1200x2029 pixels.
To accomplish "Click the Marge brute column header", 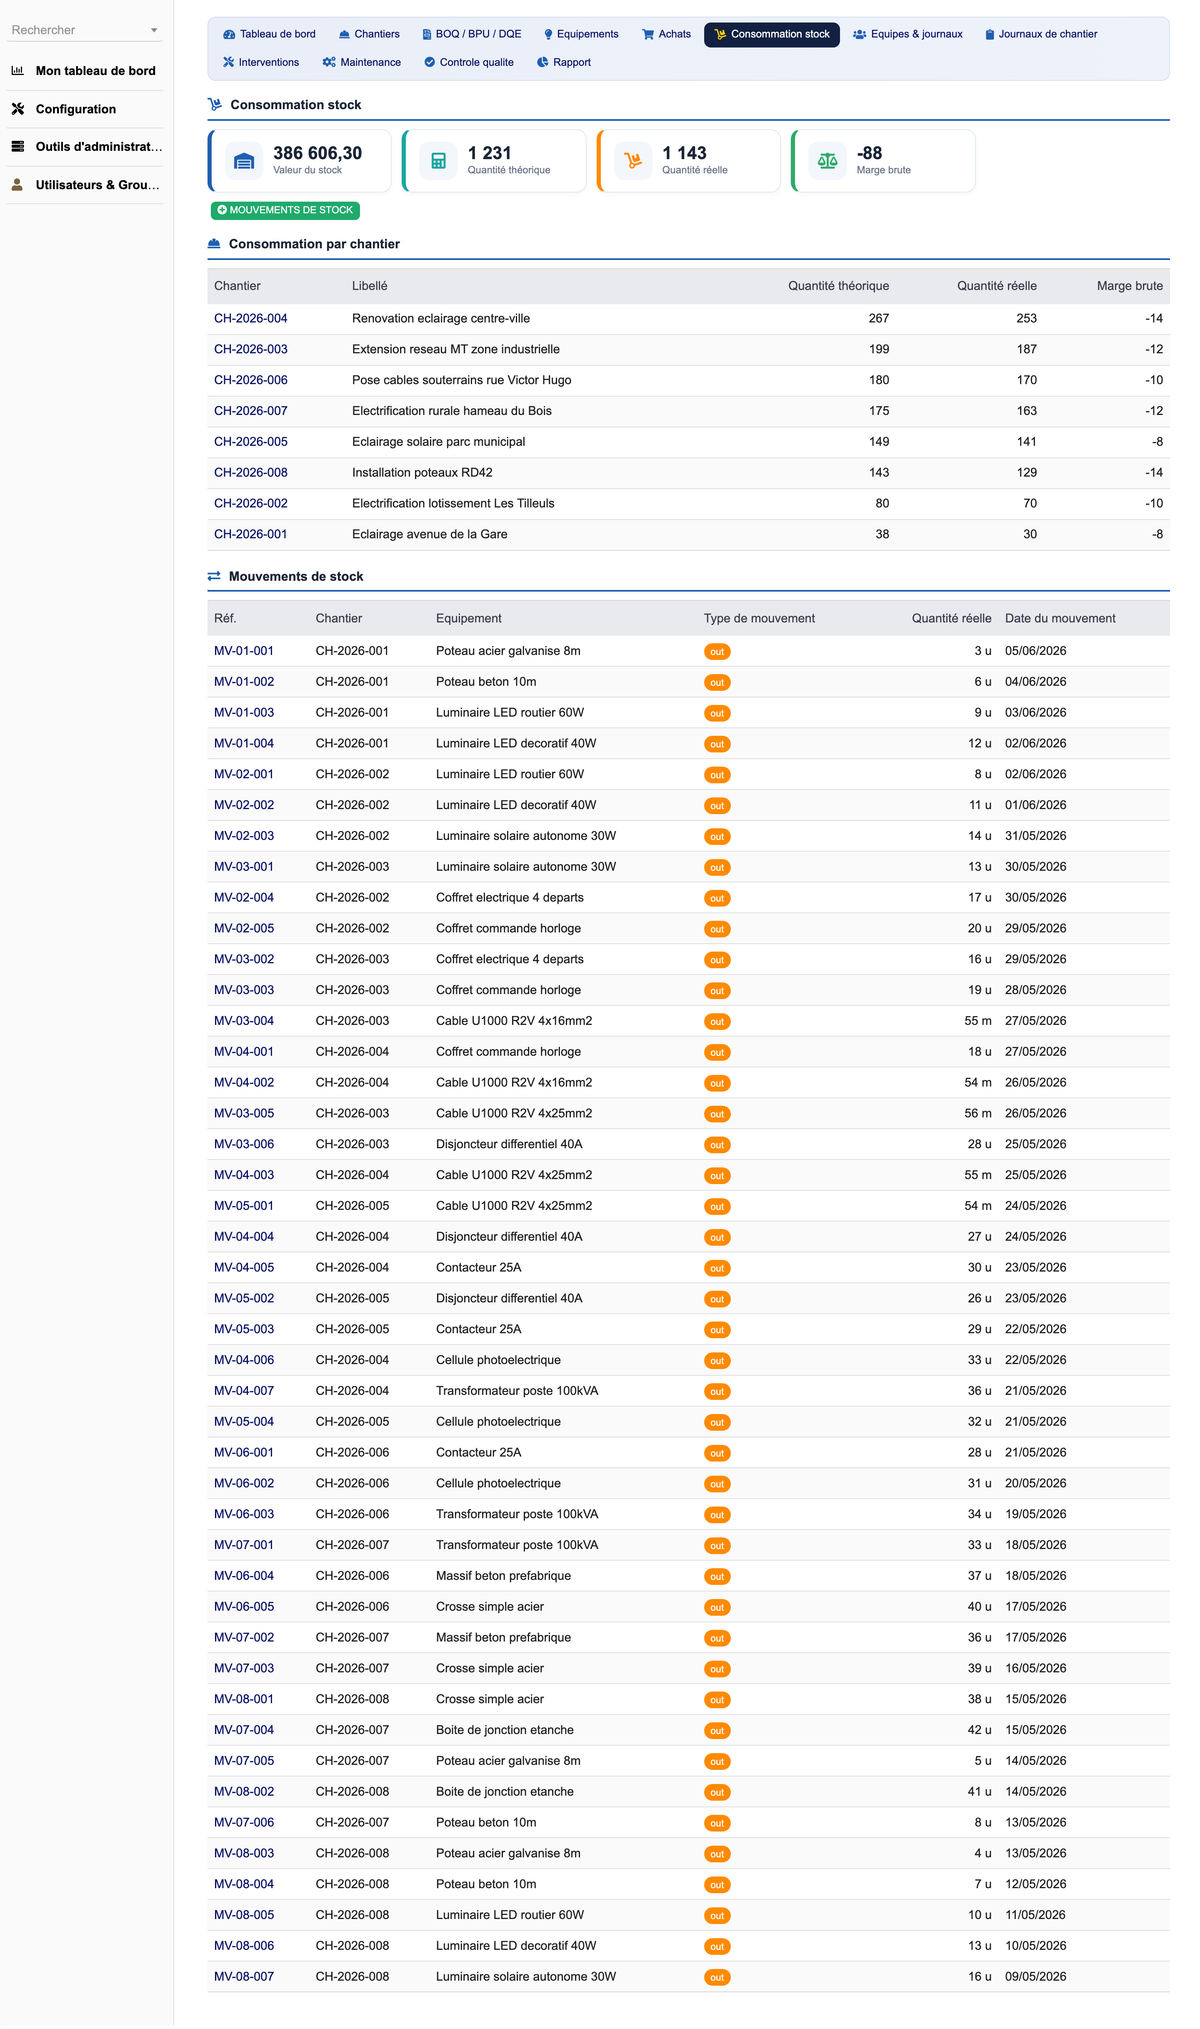I will click(x=1130, y=286).
